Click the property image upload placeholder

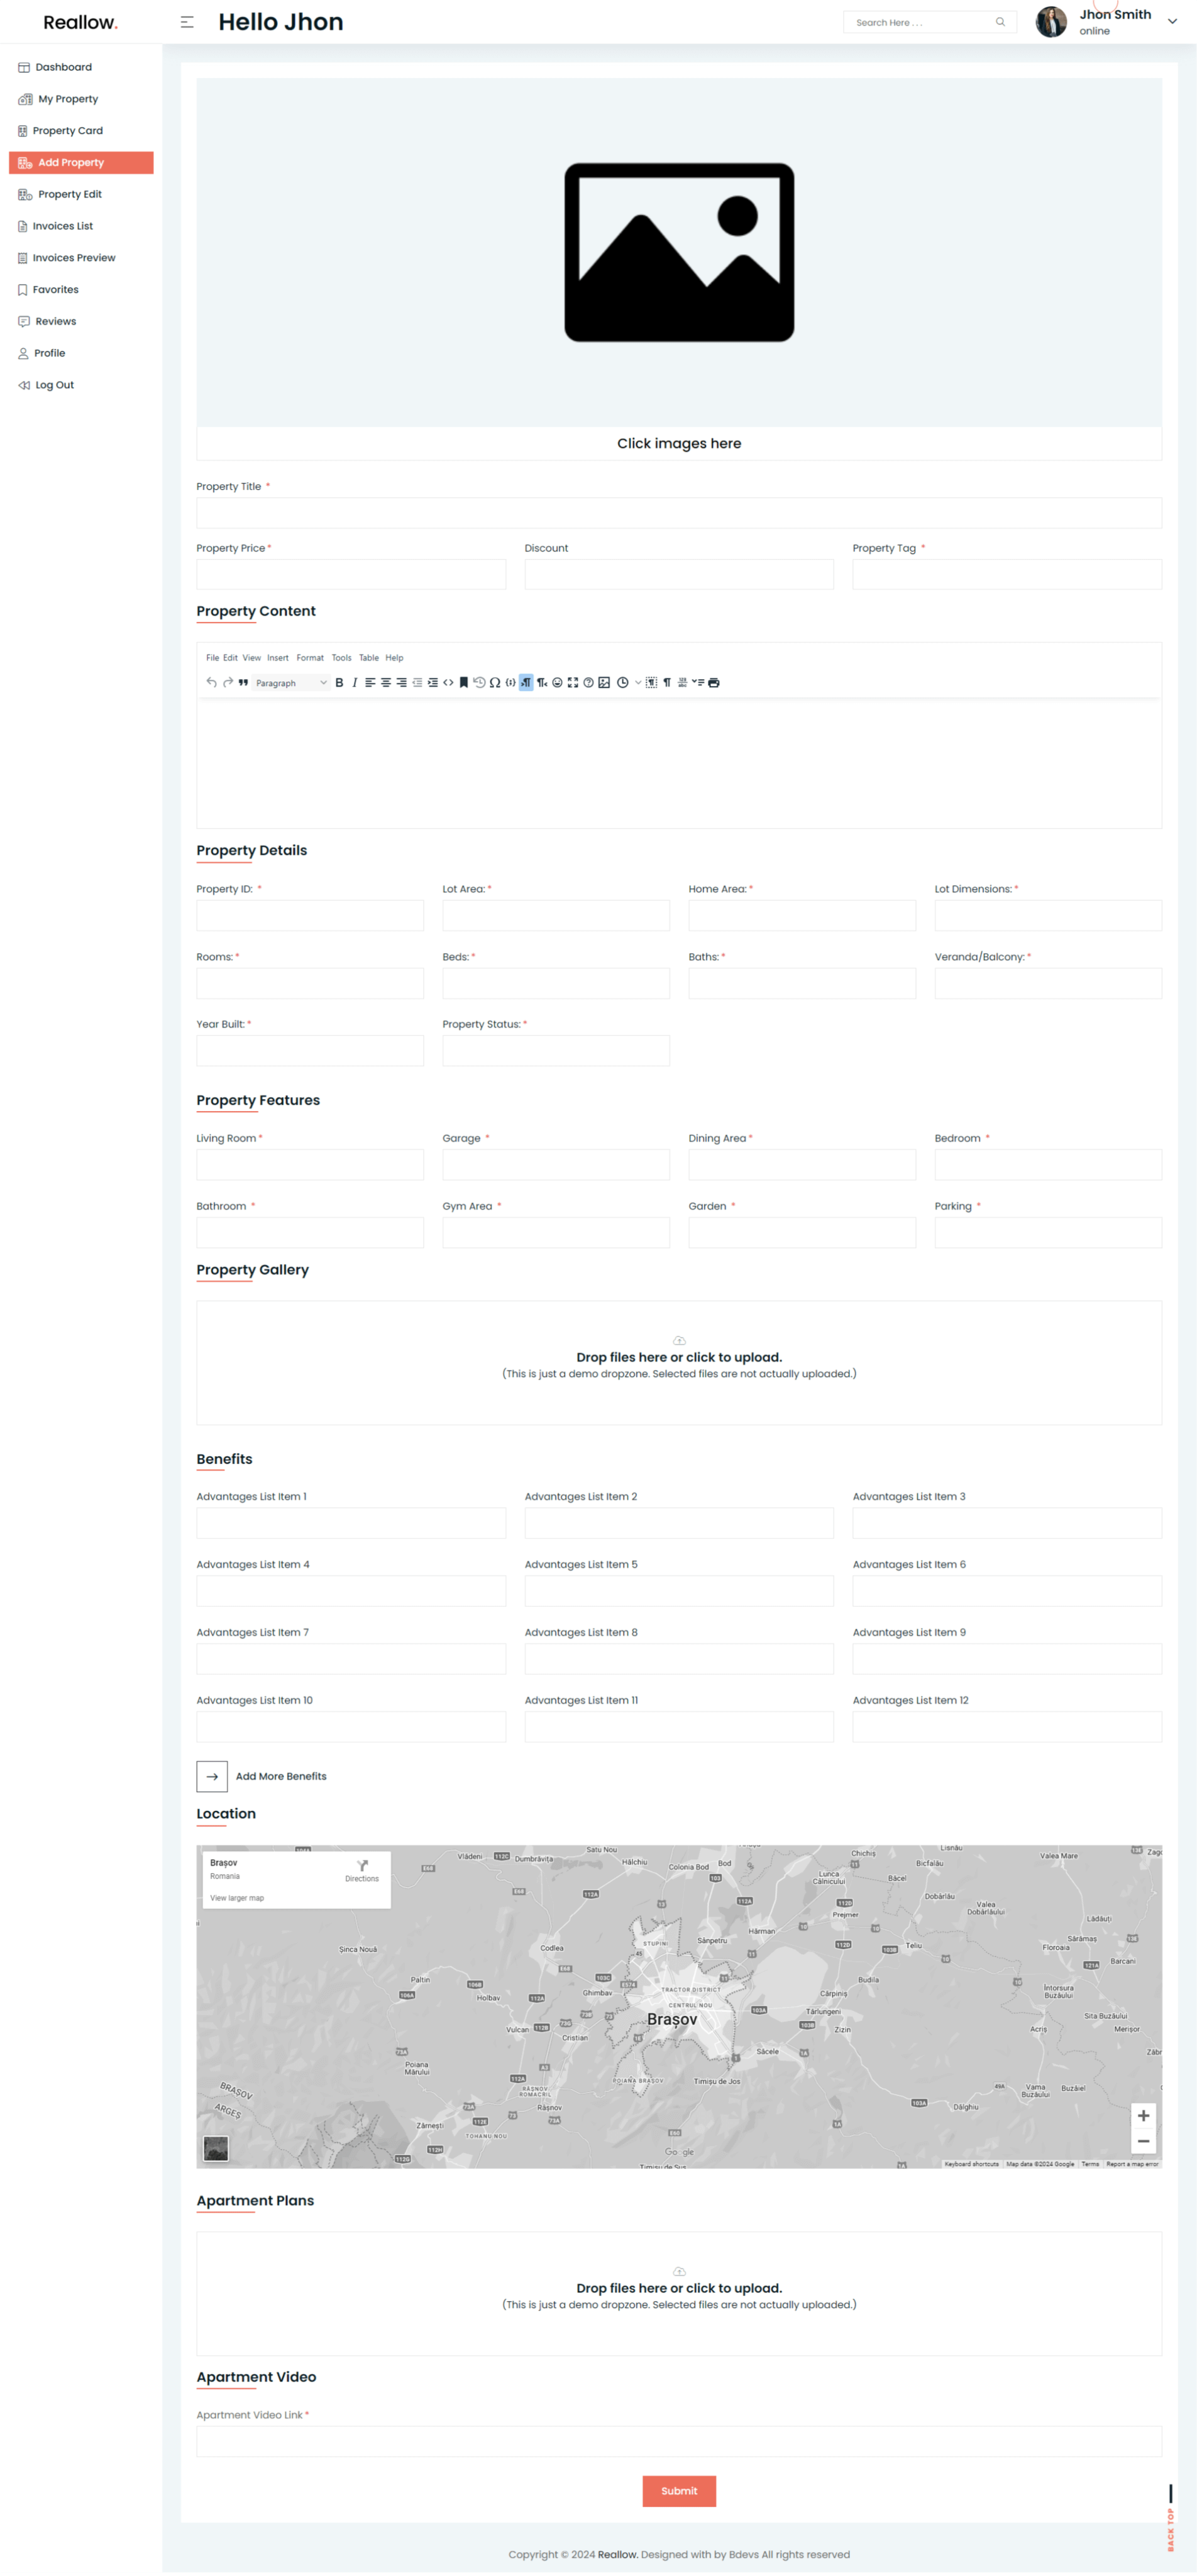click(679, 253)
